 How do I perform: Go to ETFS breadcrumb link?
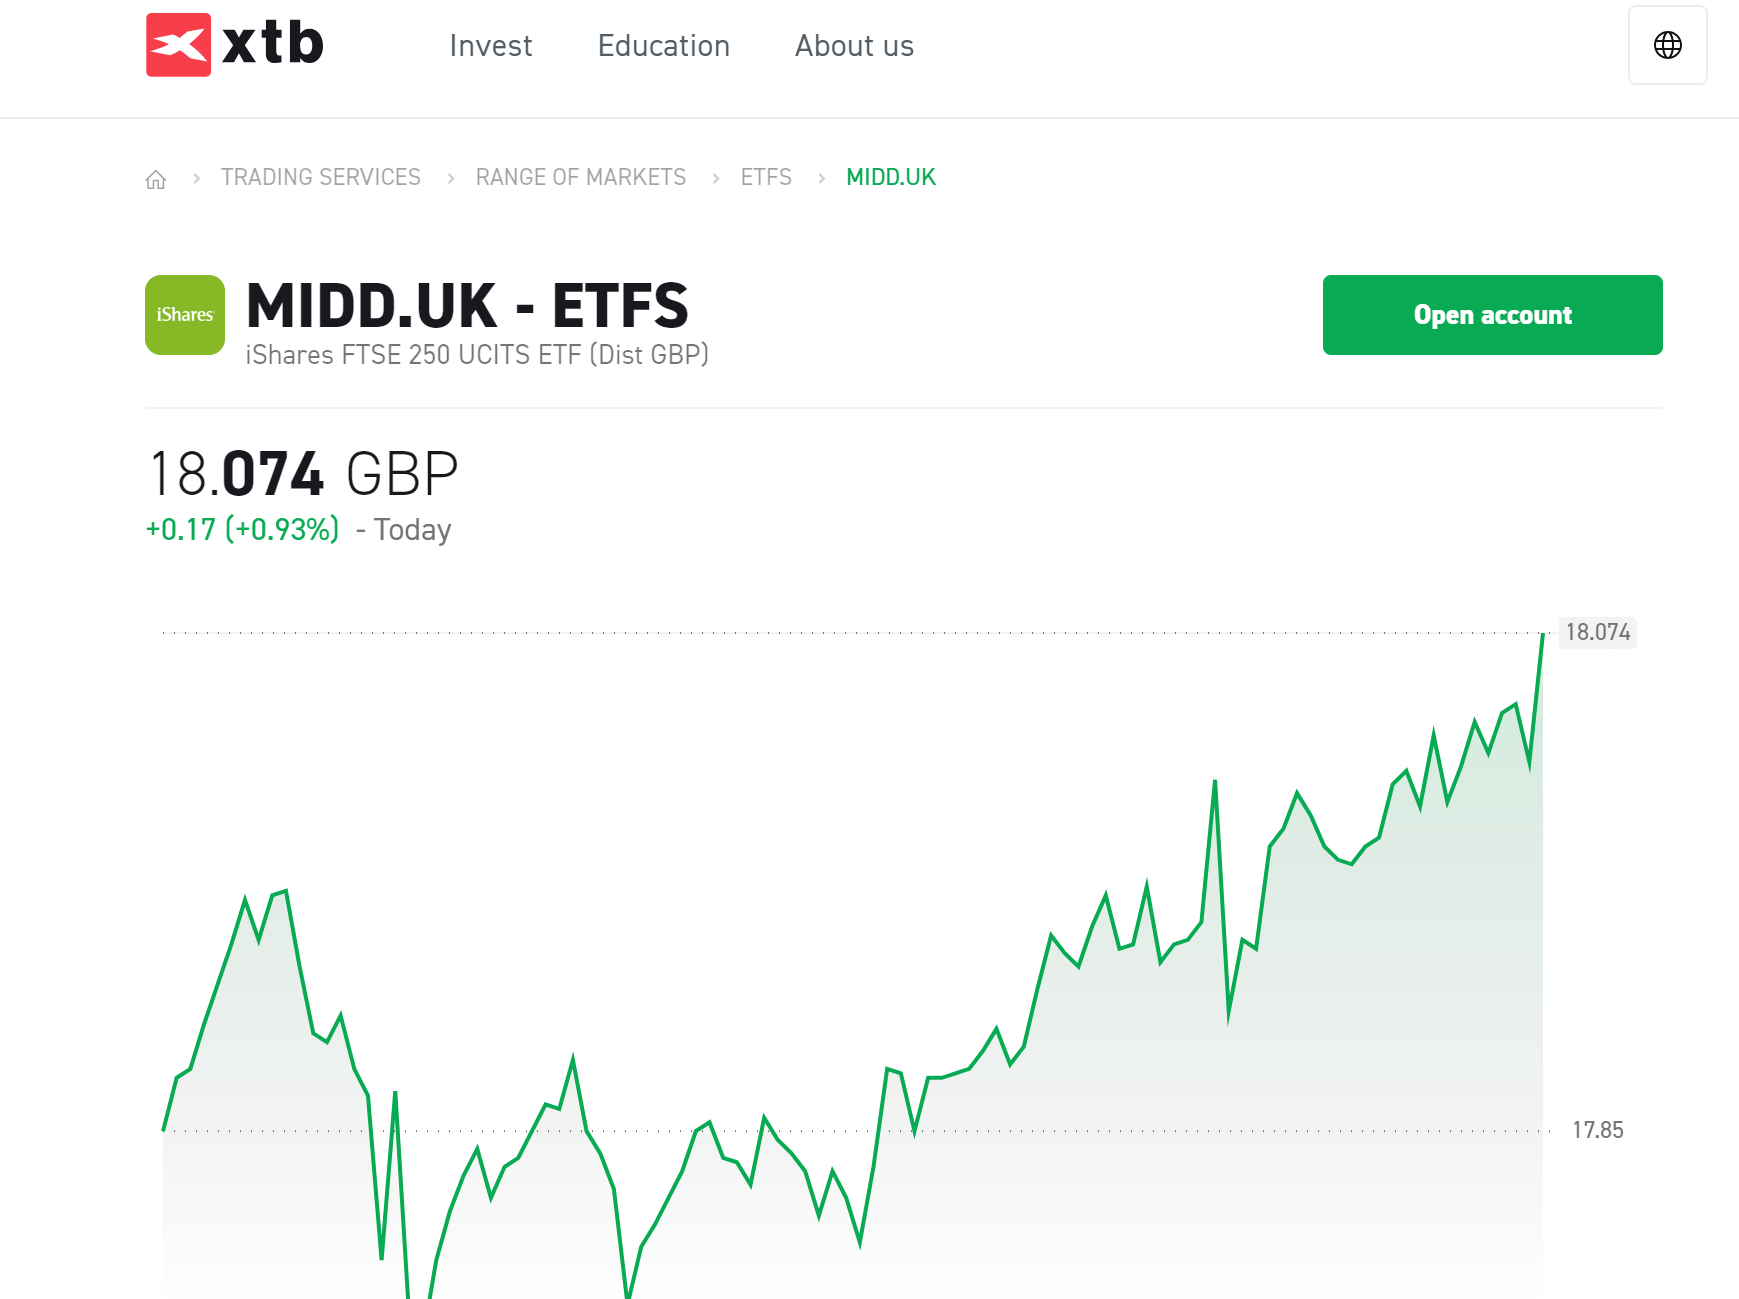pyautogui.click(x=766, y=177)
